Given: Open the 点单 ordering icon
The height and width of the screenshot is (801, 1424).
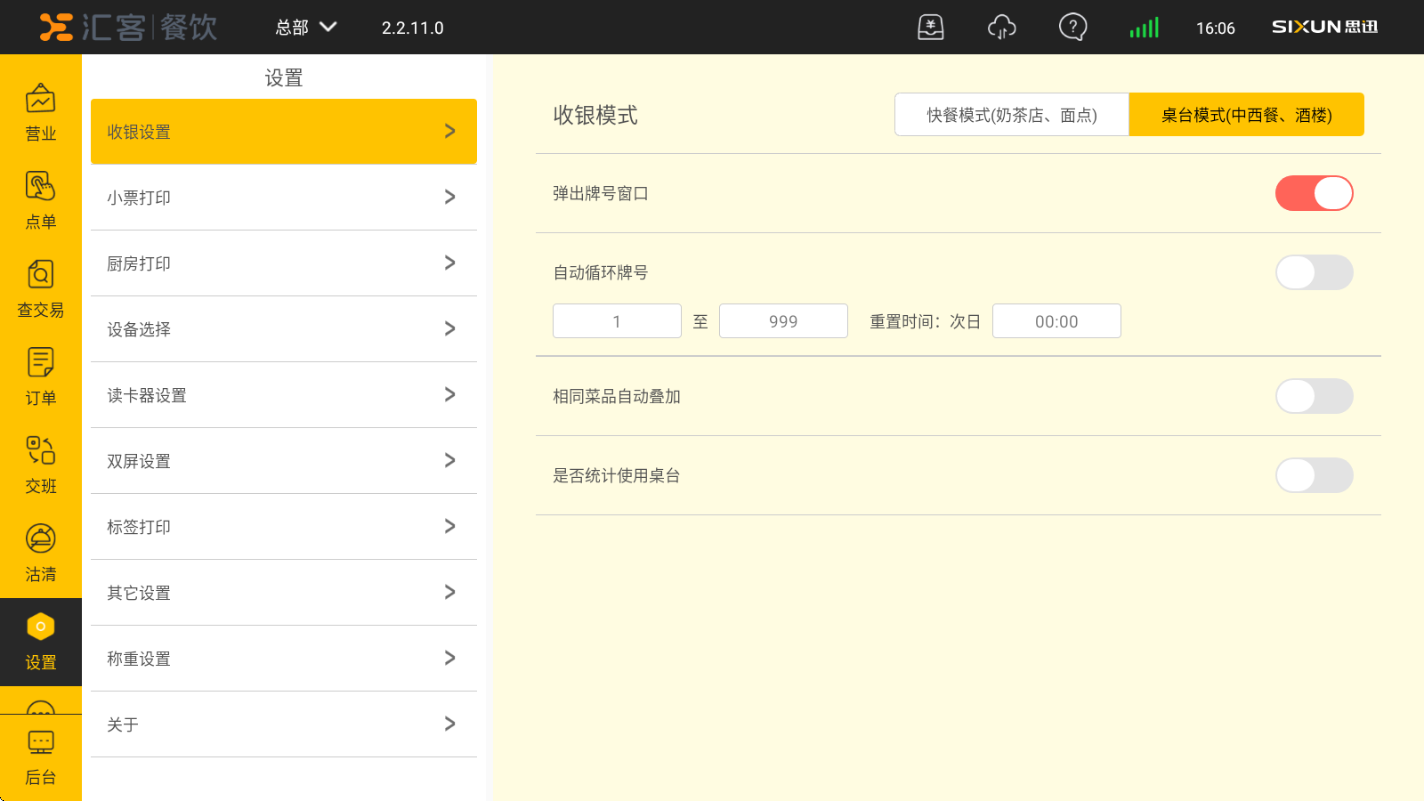Looking at the screenshot, I should point(40,200).
